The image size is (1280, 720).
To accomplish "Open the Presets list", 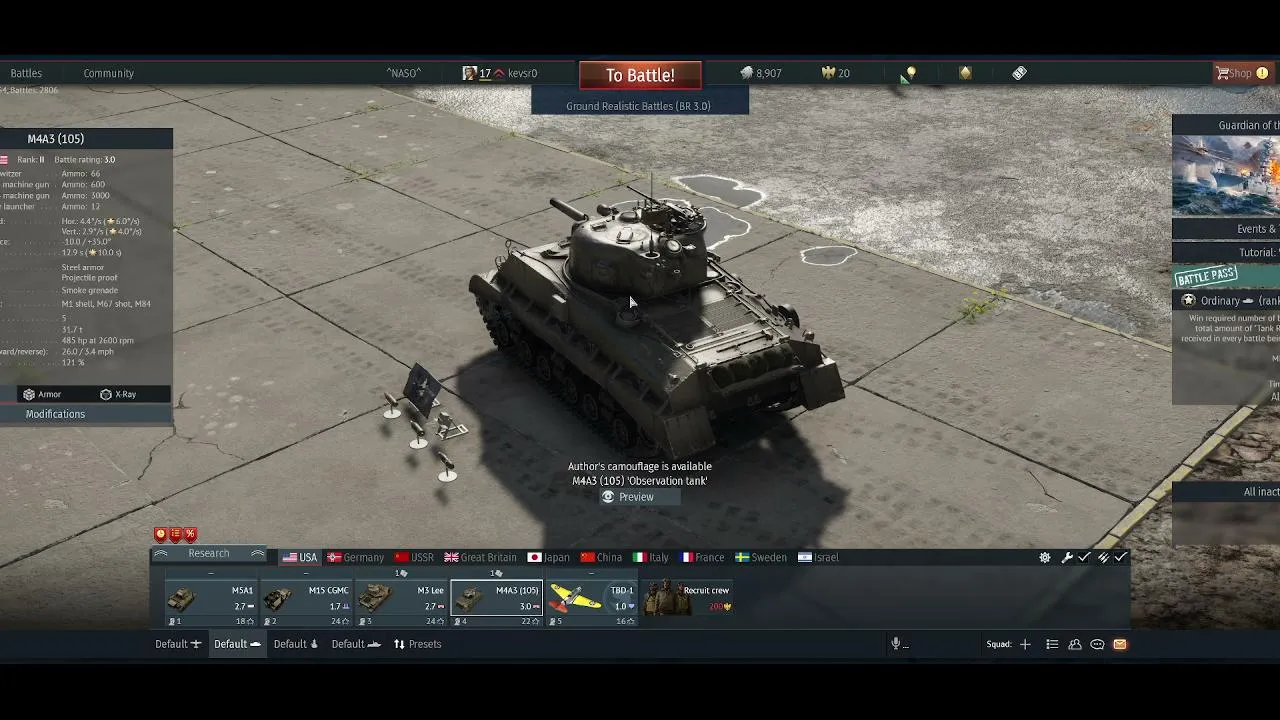I will click(x=417, y=644).
